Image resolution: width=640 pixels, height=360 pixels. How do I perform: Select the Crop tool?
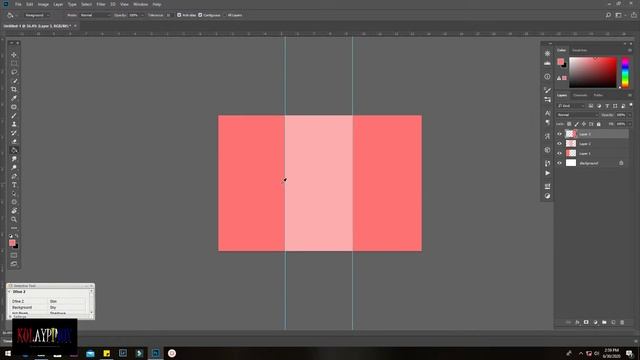pyautogui.click(x=14, y=89)
